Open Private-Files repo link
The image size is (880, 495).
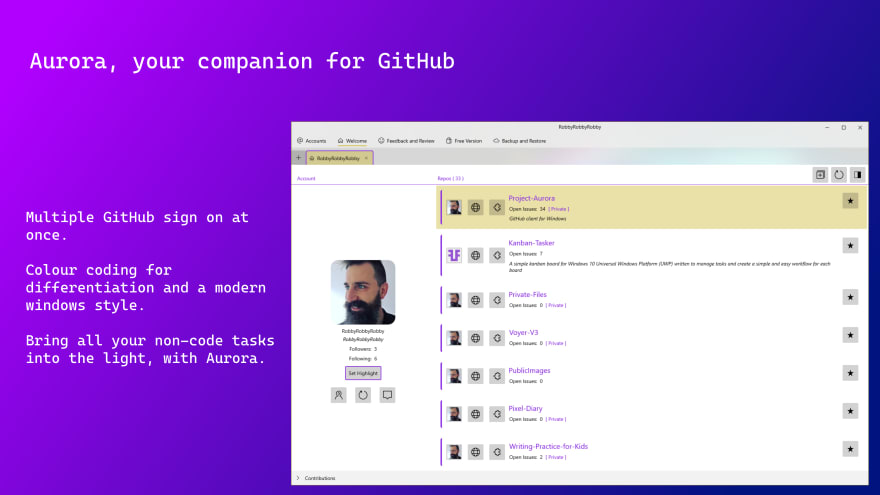pyautogui.click(x=528, y=295)
